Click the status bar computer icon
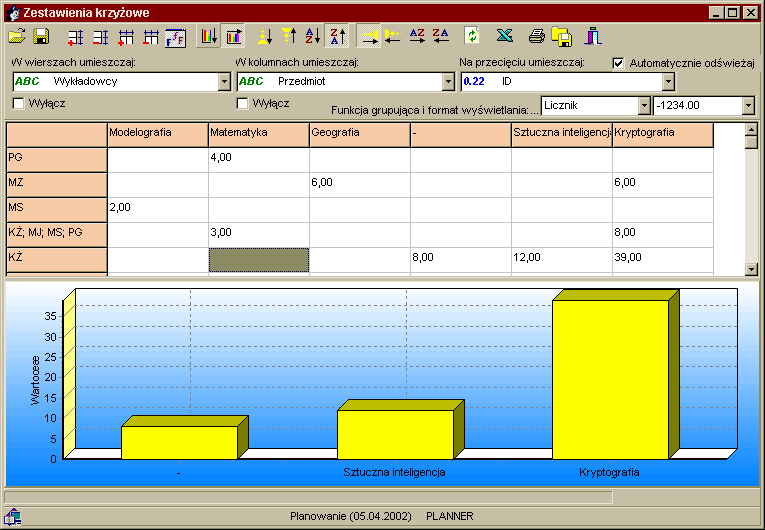 [13, 516]
